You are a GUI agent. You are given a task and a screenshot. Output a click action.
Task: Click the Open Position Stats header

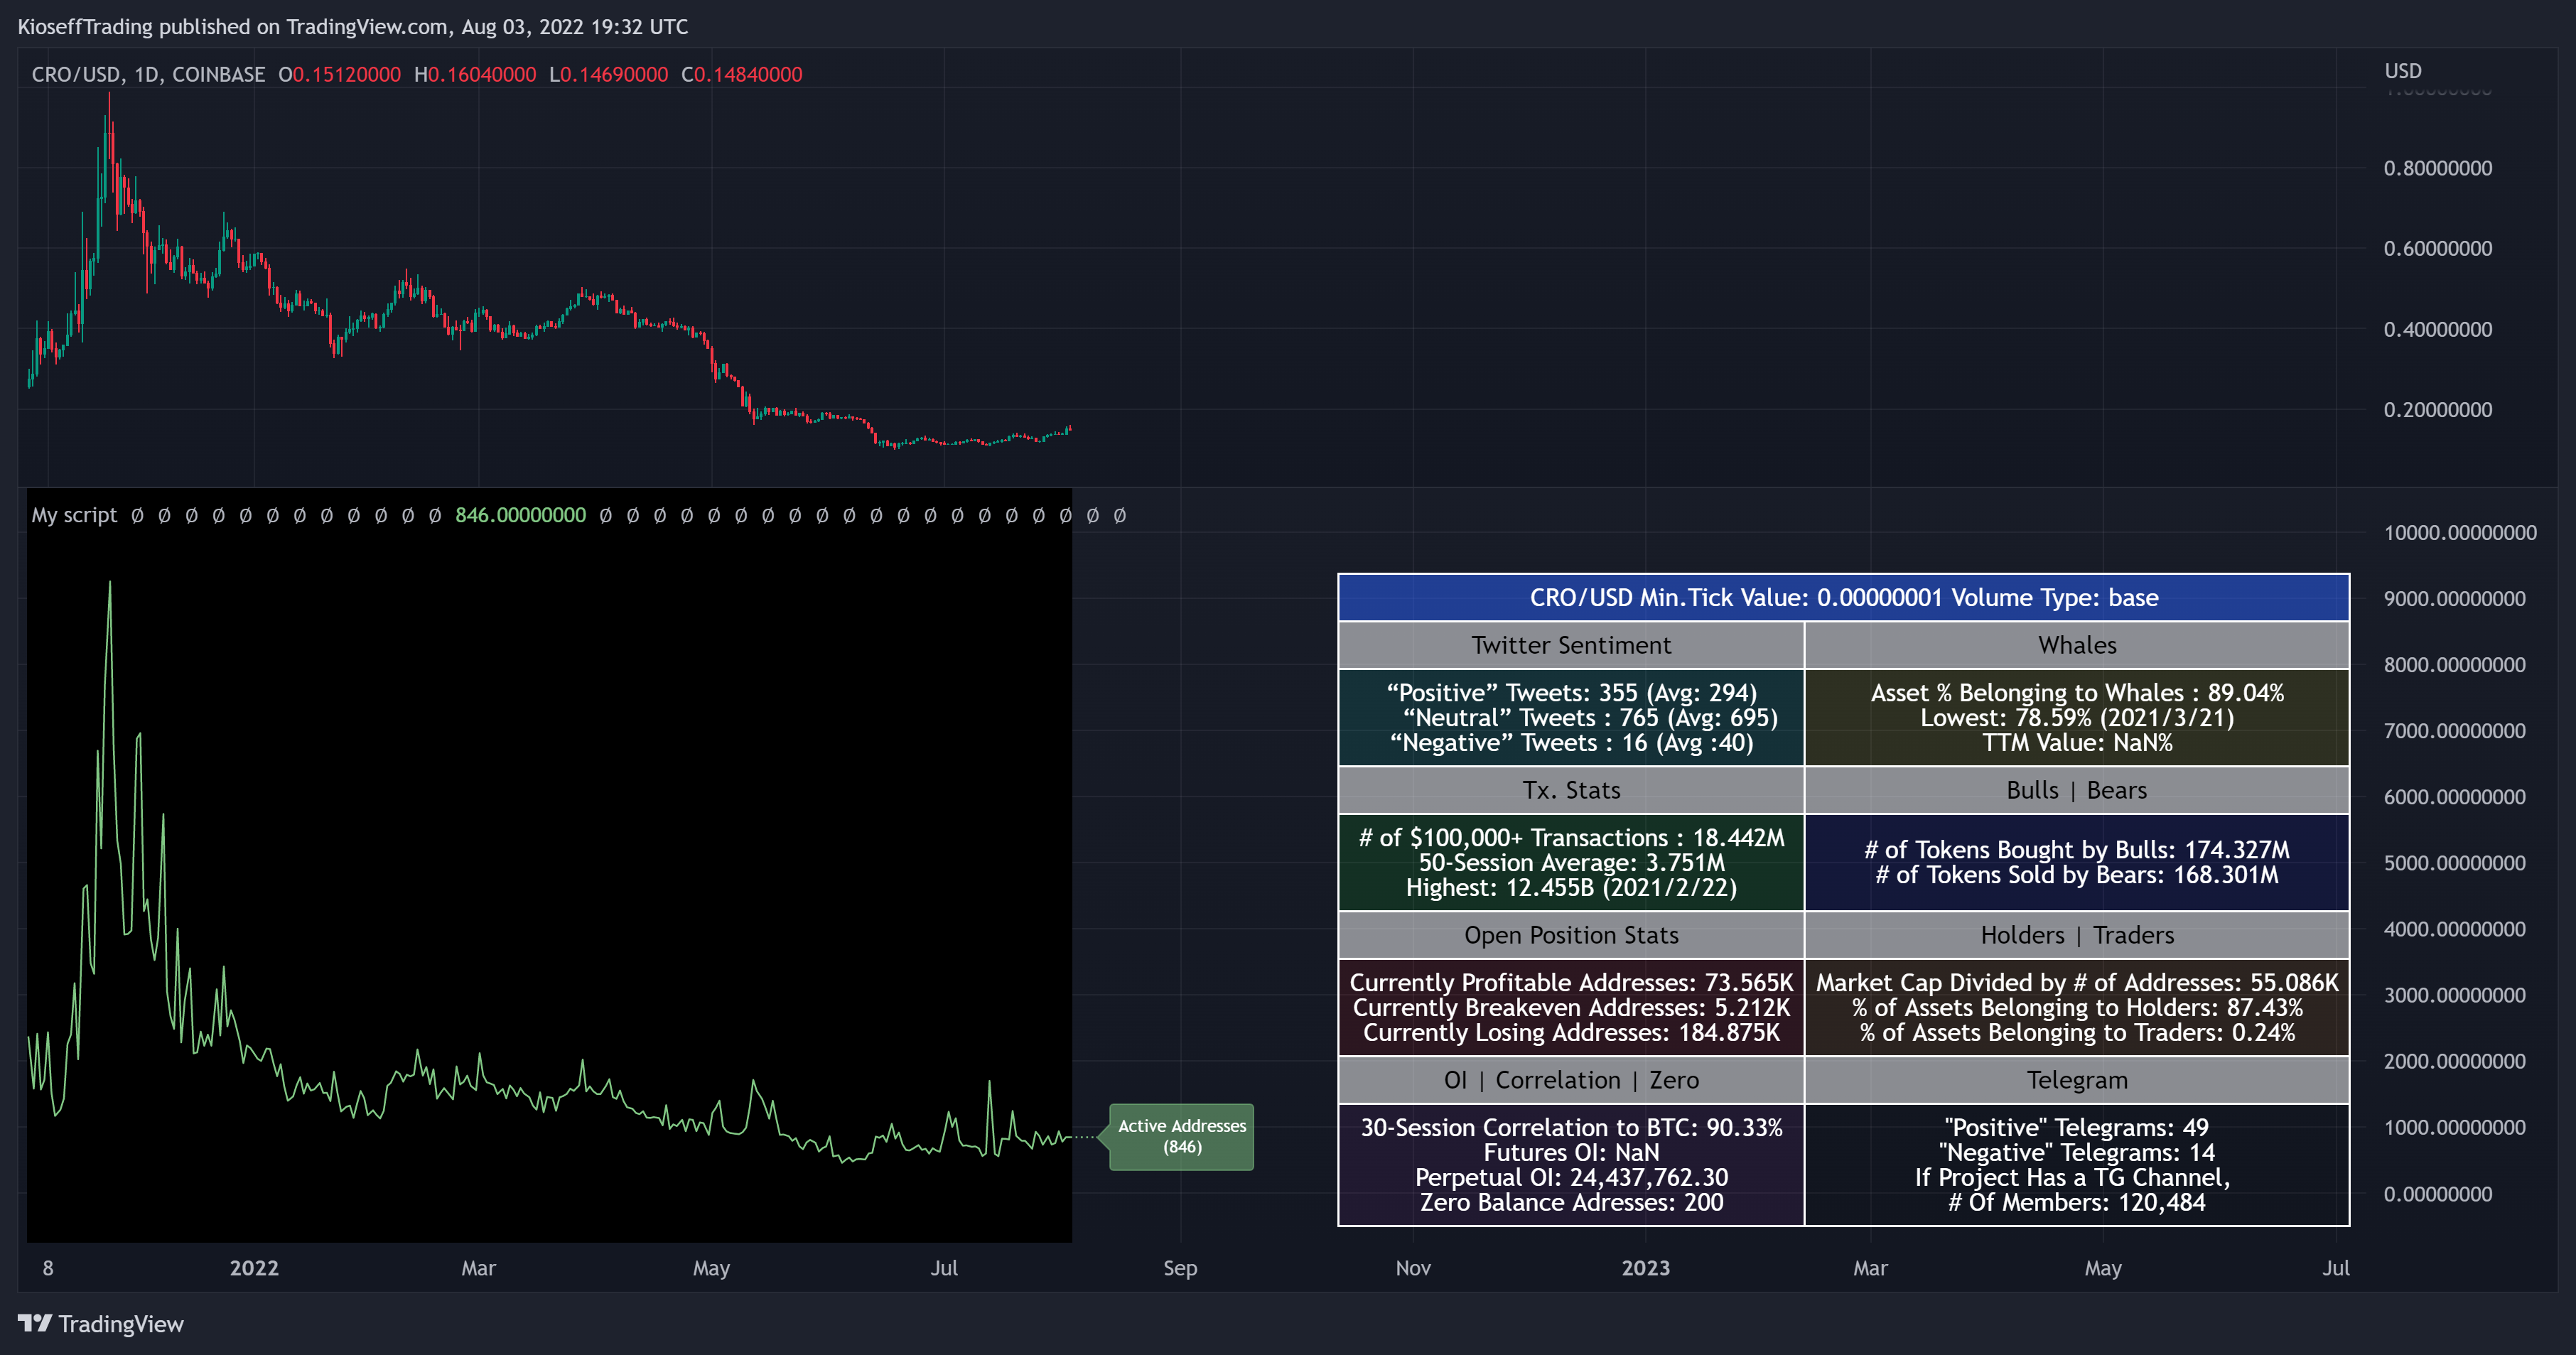tap(1571, 935)
